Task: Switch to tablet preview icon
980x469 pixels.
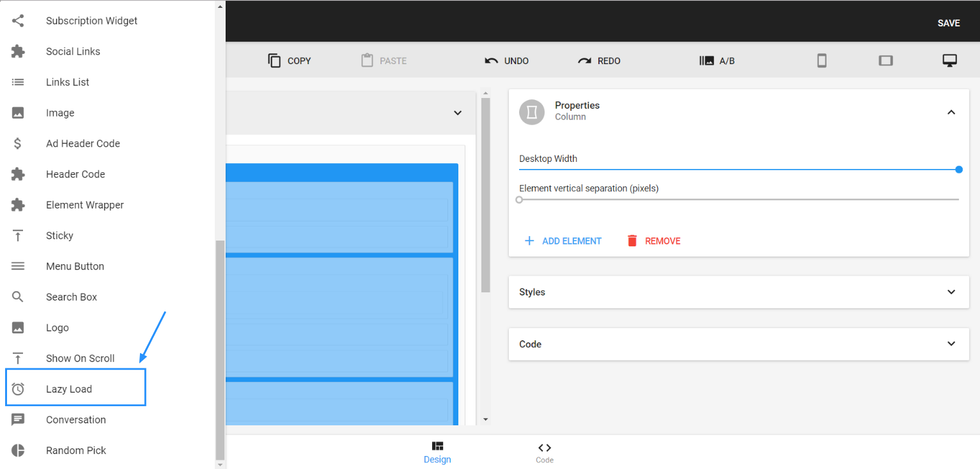Action: (885, 61)
